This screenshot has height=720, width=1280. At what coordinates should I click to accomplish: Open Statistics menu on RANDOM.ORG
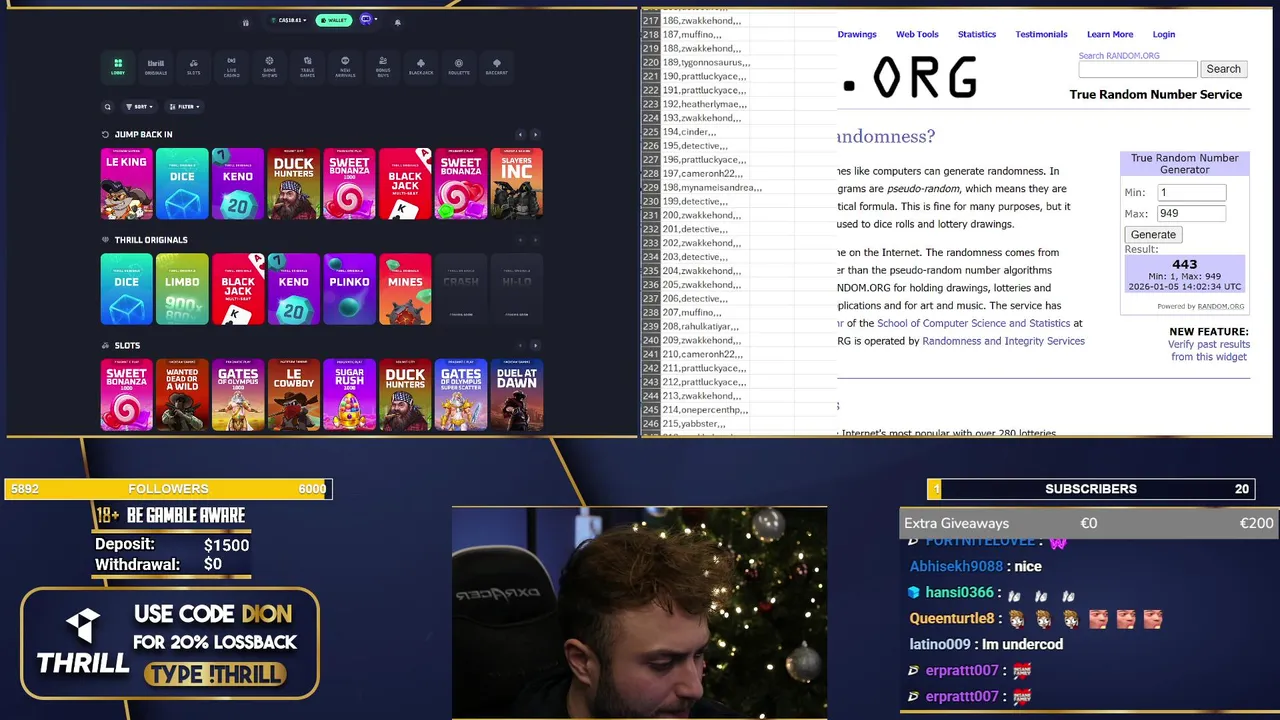[977, 34]
